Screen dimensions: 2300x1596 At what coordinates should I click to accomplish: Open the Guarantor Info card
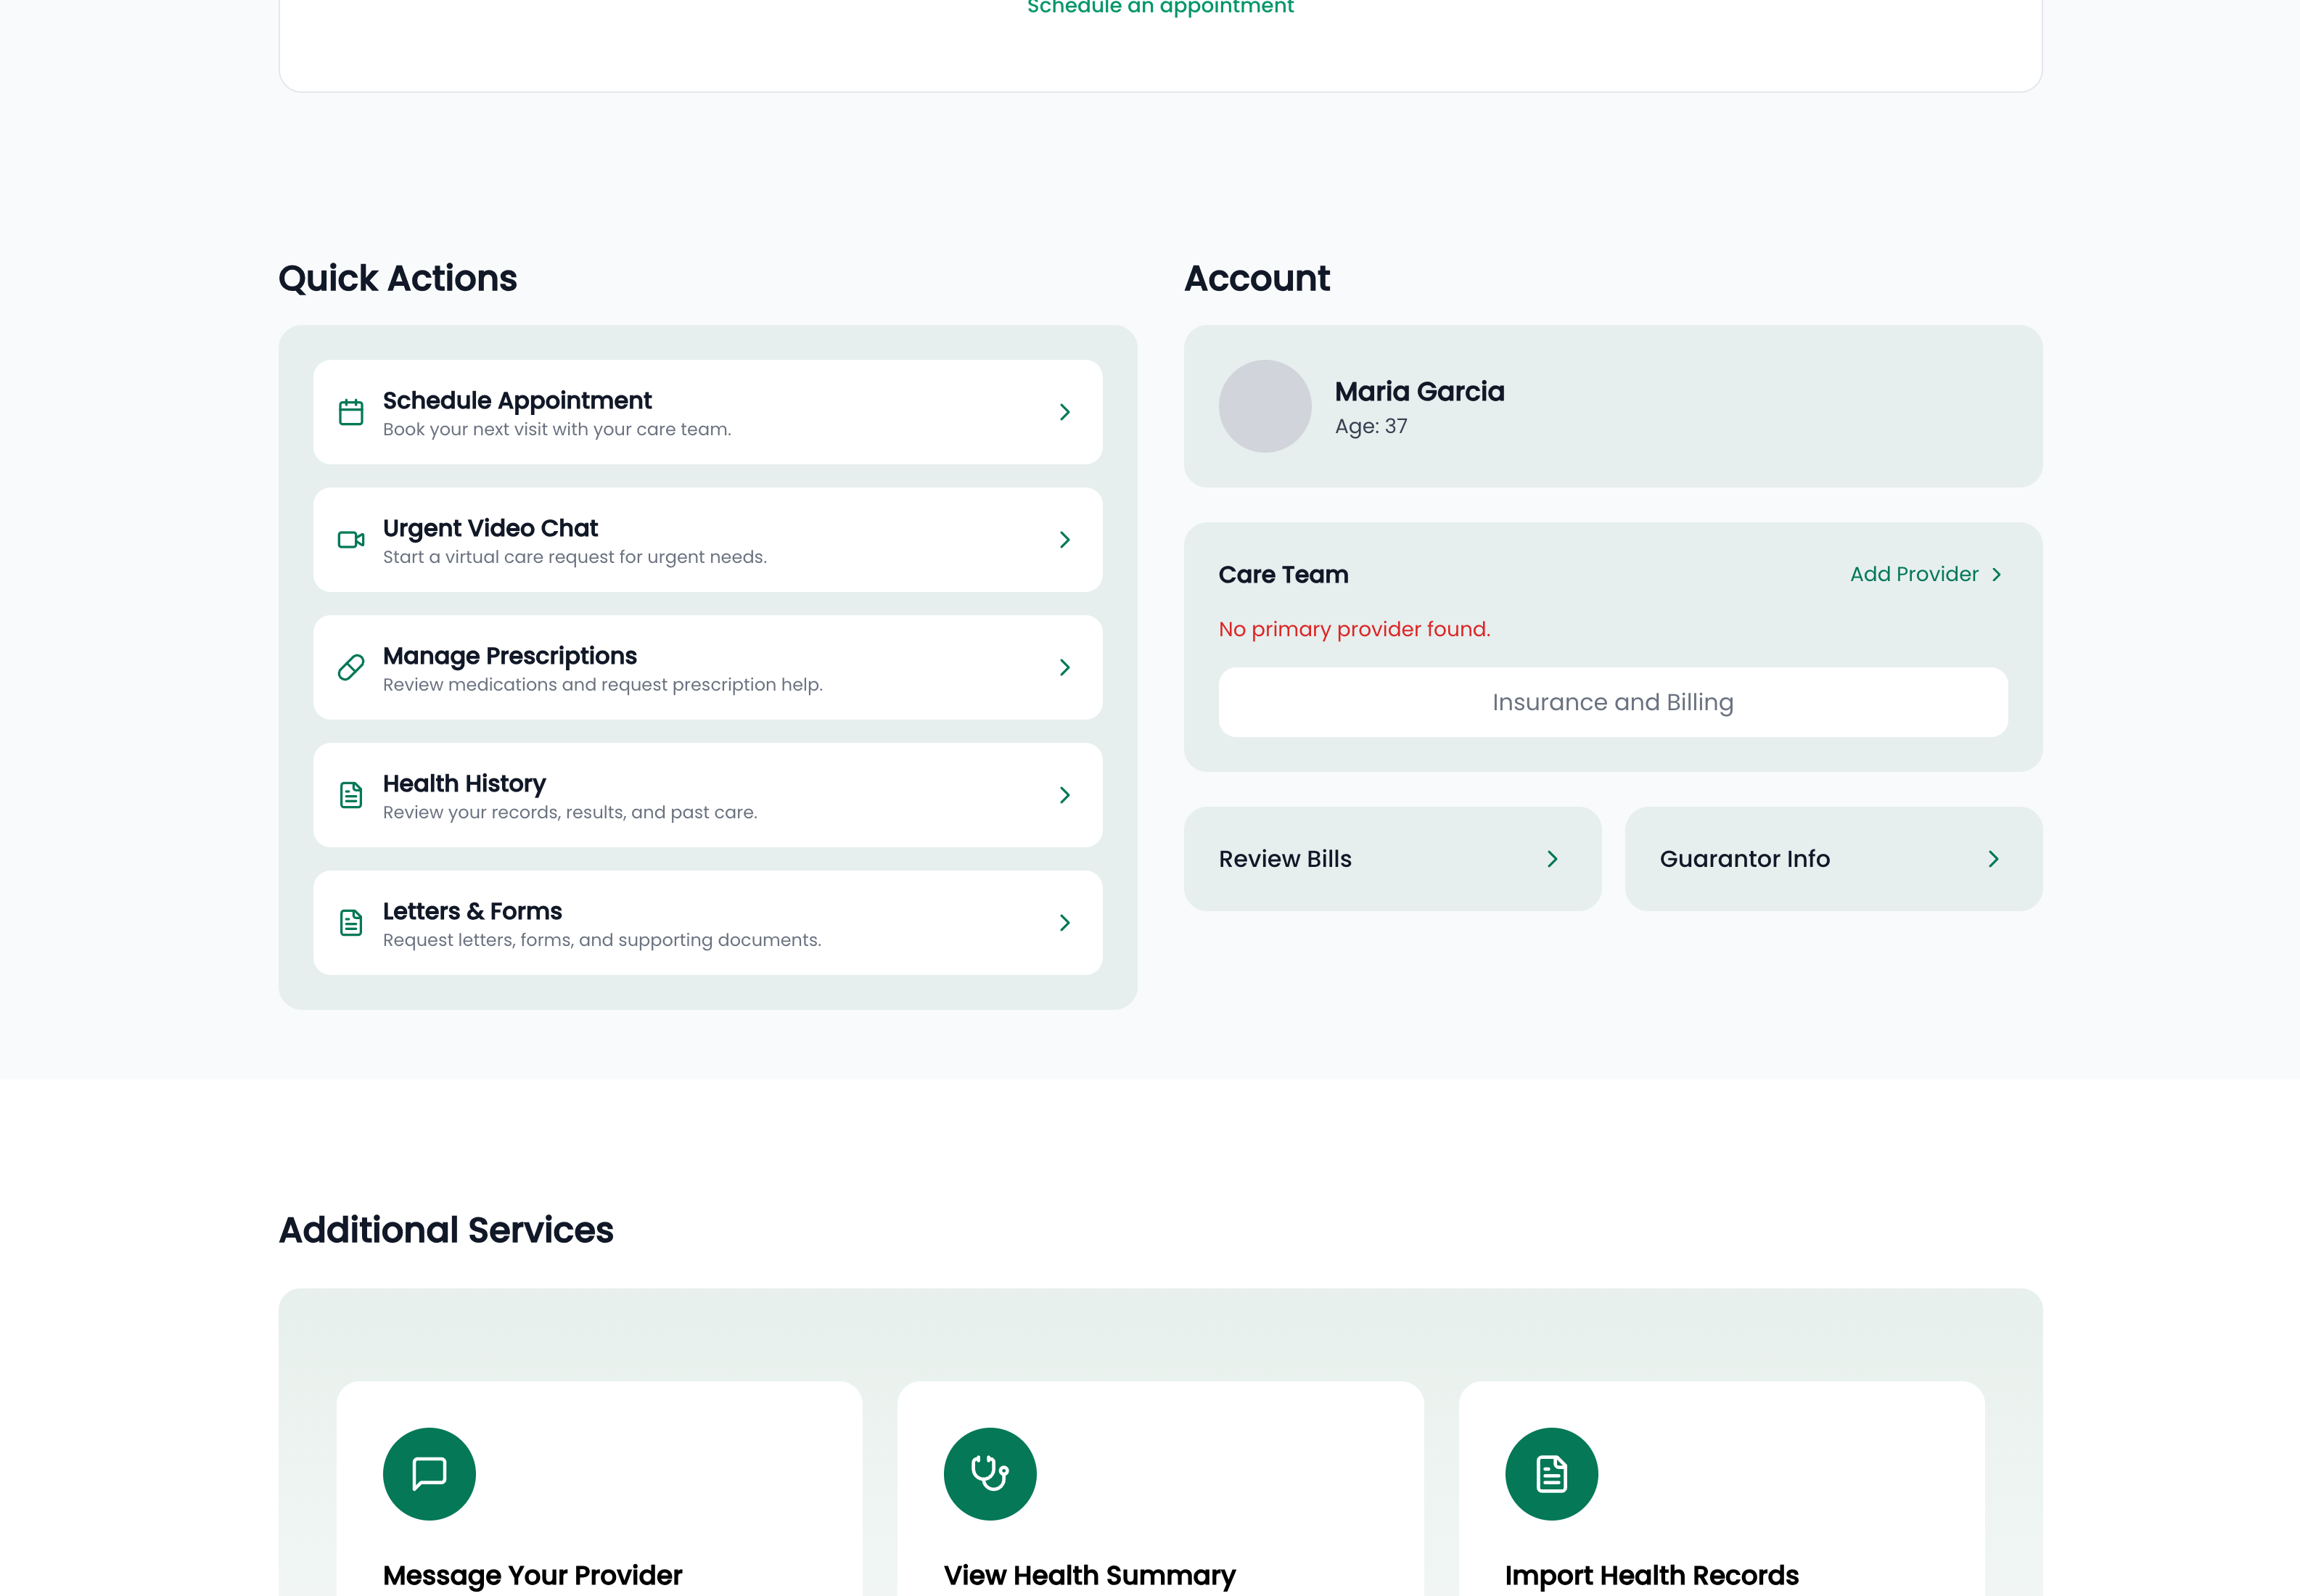pyautogui.click(x=1834, y=859)
